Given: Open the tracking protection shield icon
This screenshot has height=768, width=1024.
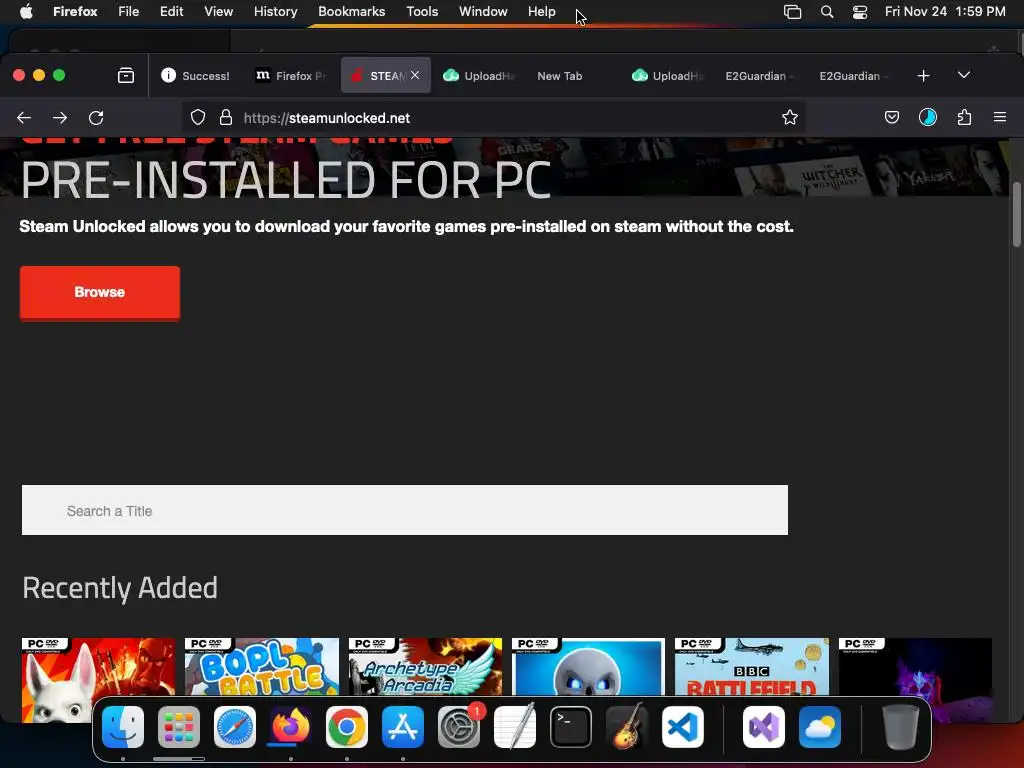Looking at the screenshot, I should 198,118.
